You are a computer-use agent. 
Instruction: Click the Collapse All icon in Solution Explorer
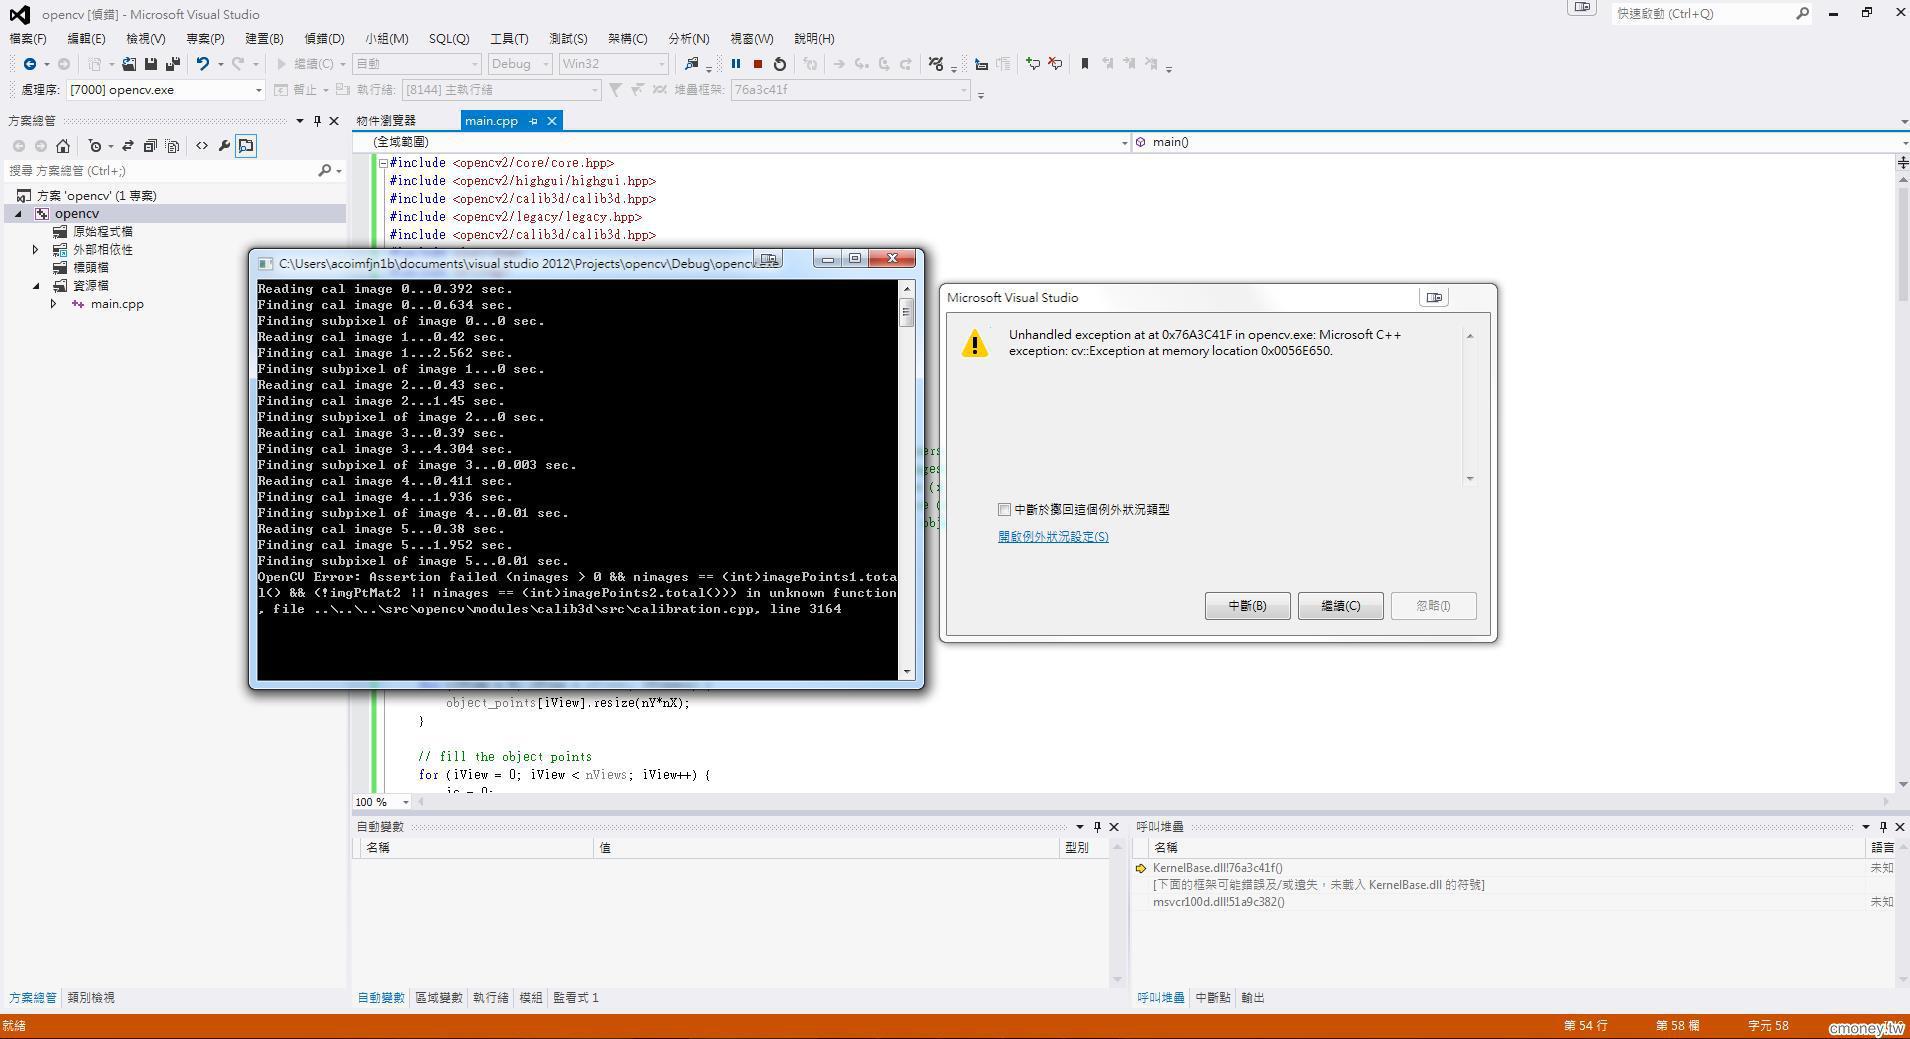coord(150,146)
